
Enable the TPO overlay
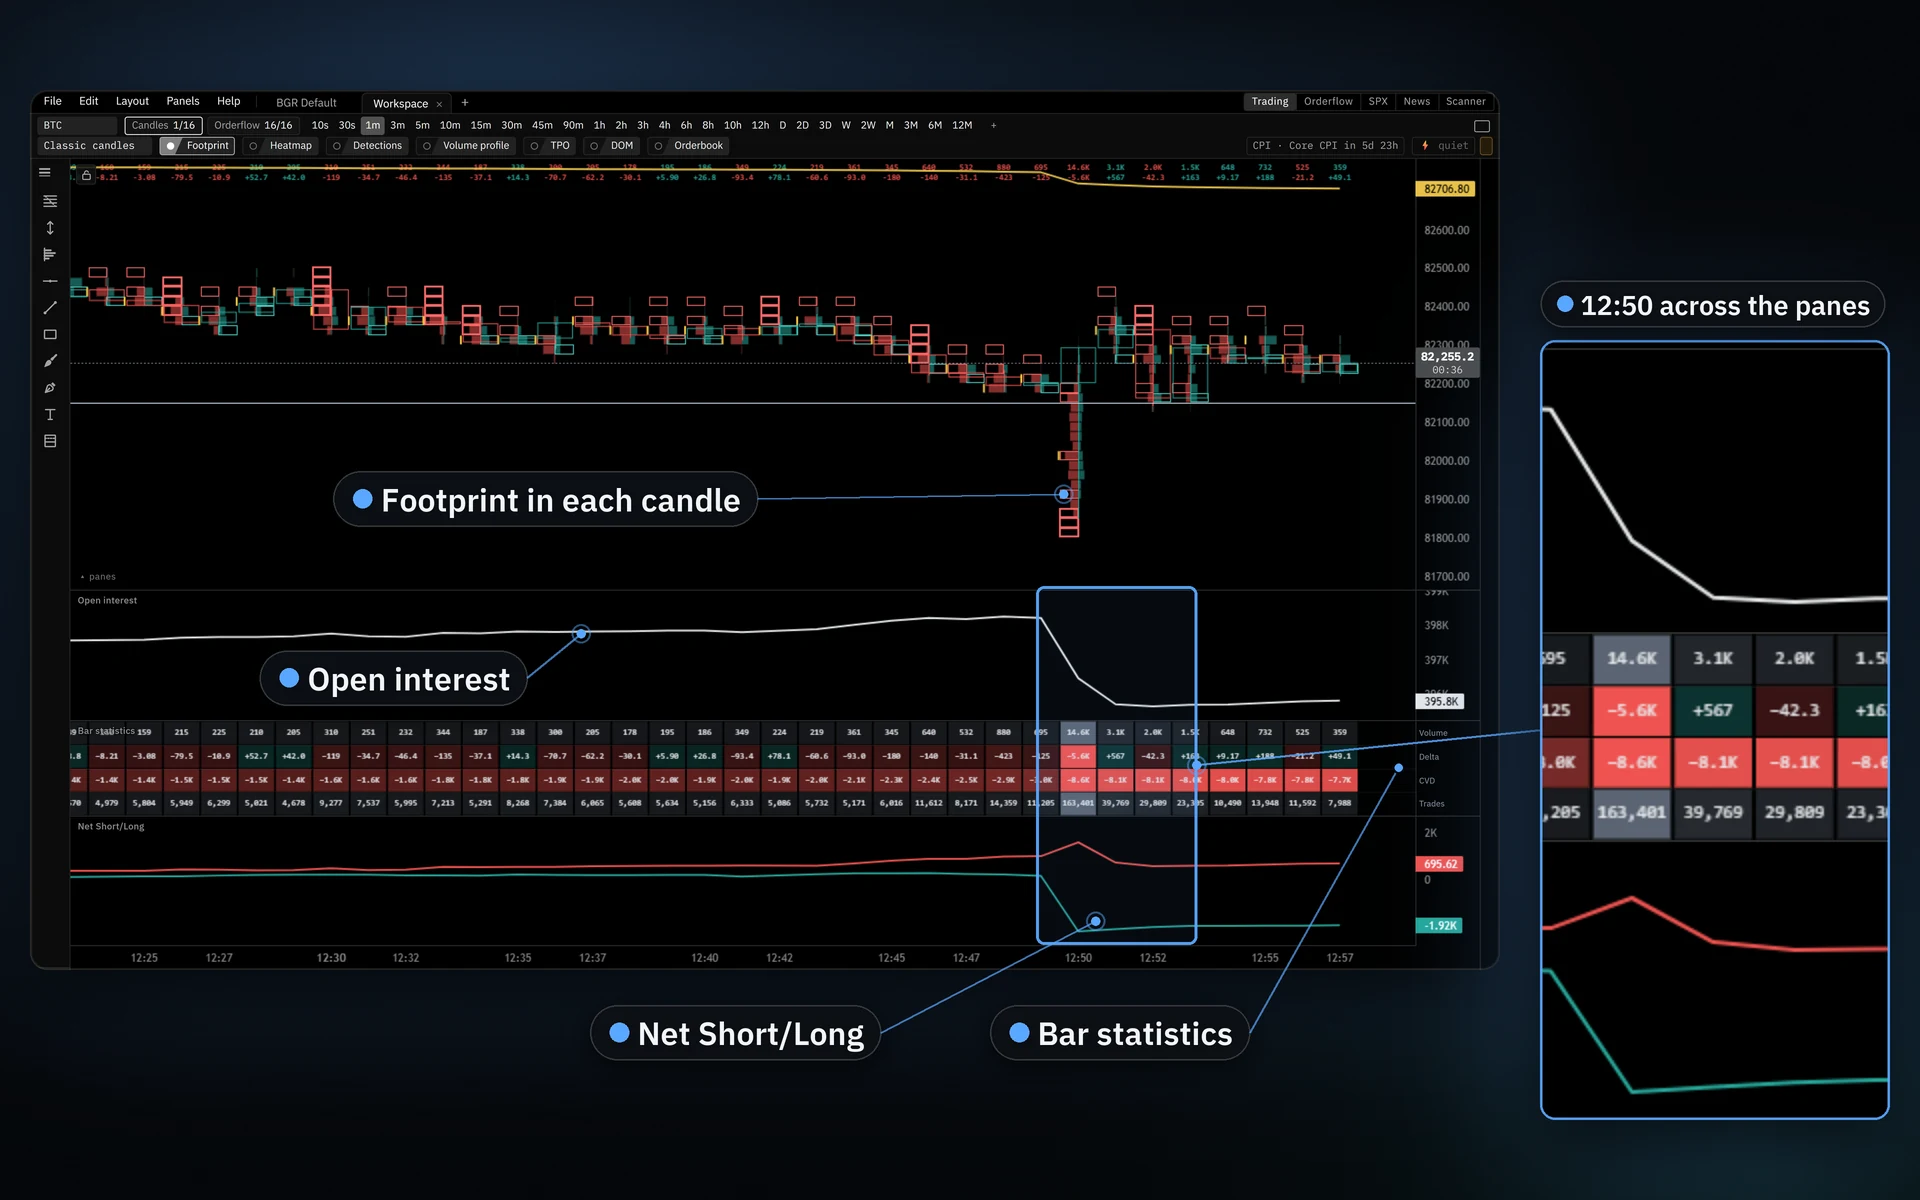coord(550,146)
